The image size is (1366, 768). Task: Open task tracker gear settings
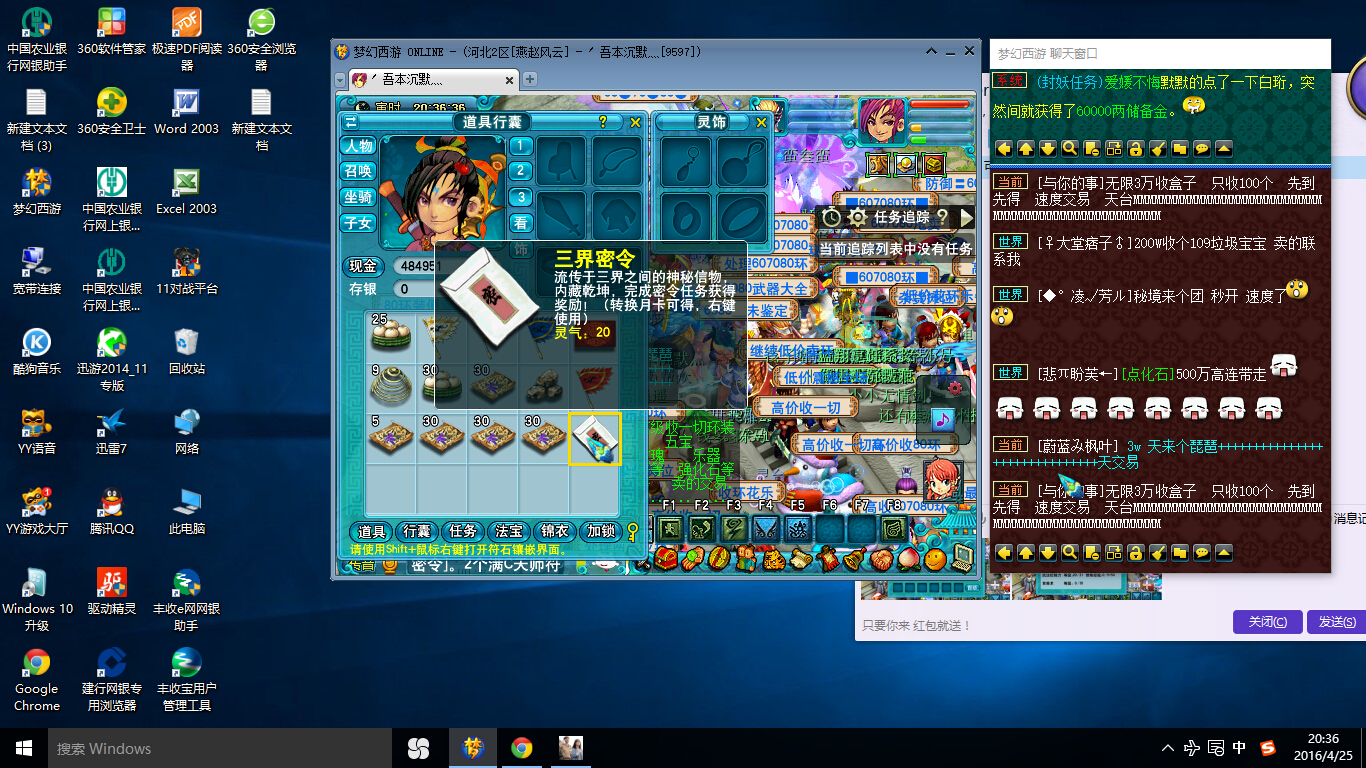click(x=857, y=217)
